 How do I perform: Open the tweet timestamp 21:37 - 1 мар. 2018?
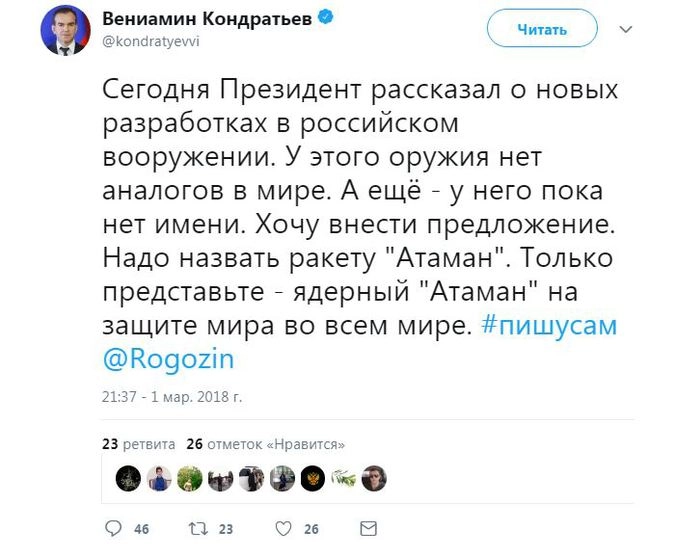pyautogui.click(x=172, y=396)
